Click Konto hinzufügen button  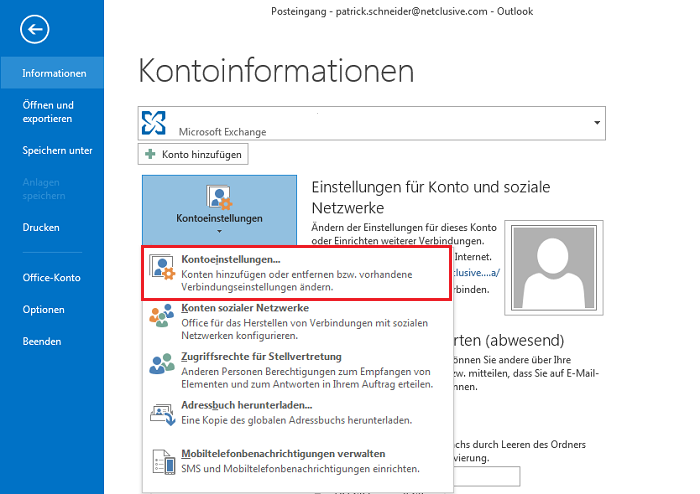(193, 154)
